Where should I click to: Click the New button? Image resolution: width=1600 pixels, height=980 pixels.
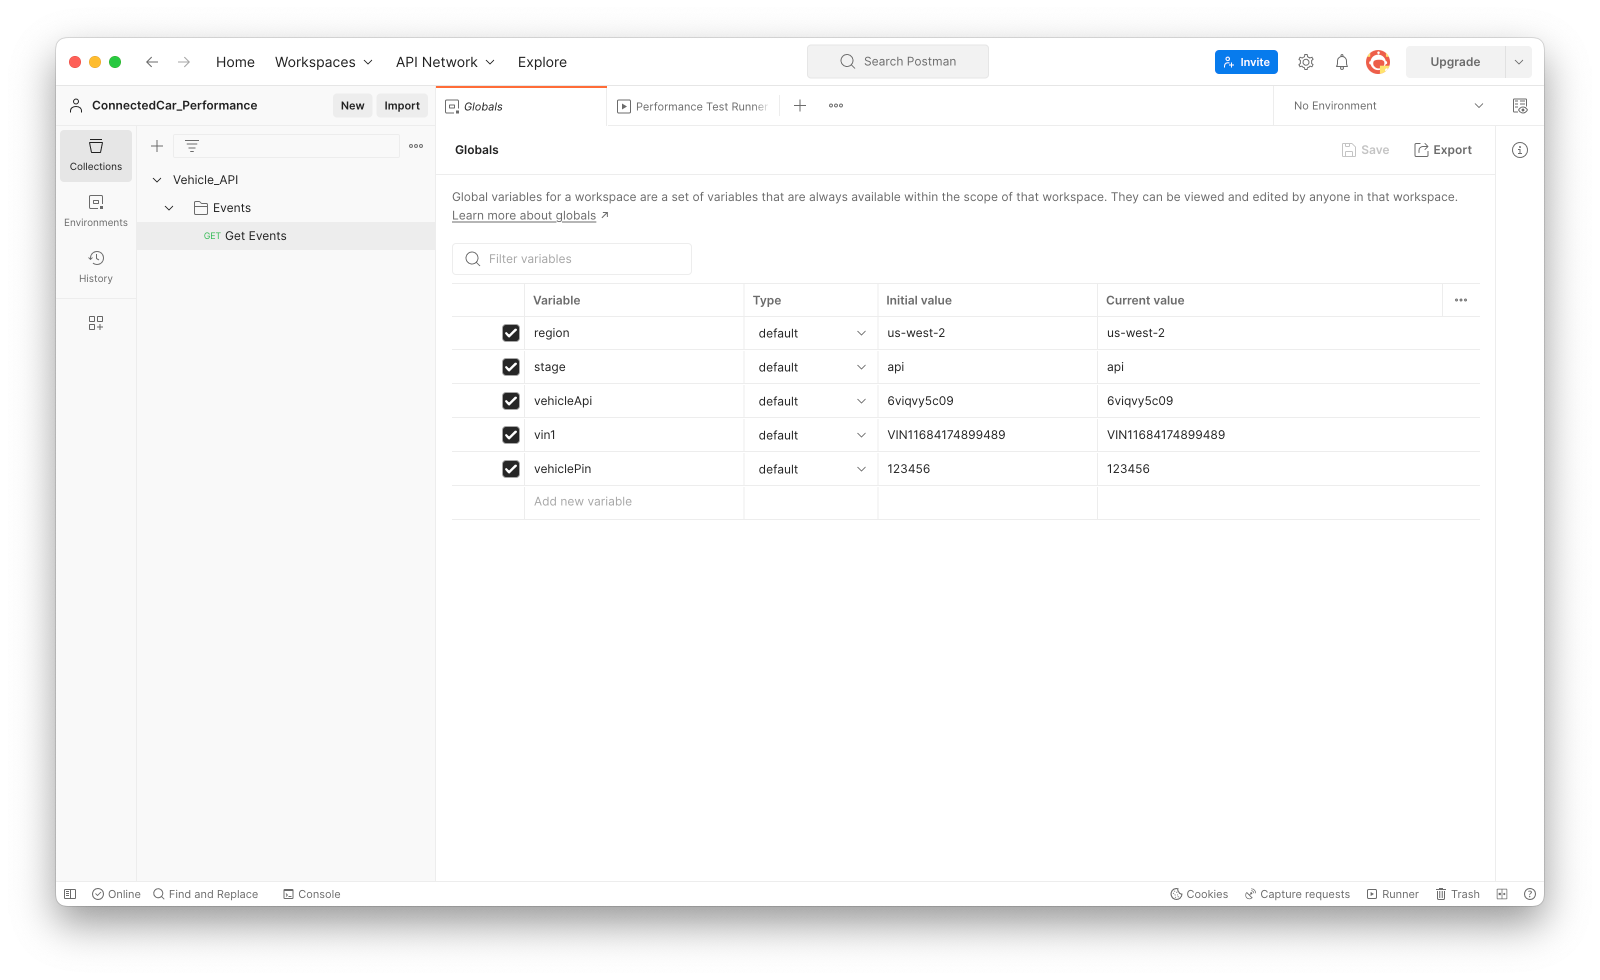(x=352, y=106)
